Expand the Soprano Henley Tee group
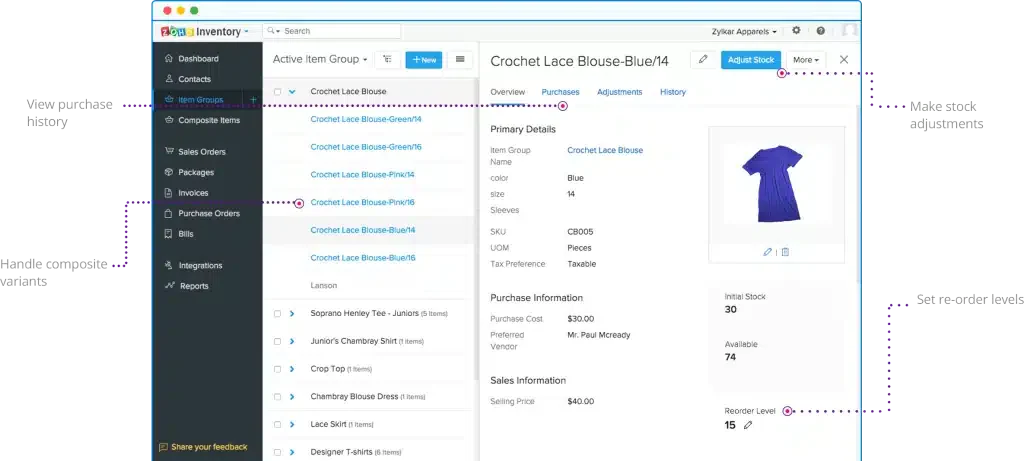 coord(292,314)
